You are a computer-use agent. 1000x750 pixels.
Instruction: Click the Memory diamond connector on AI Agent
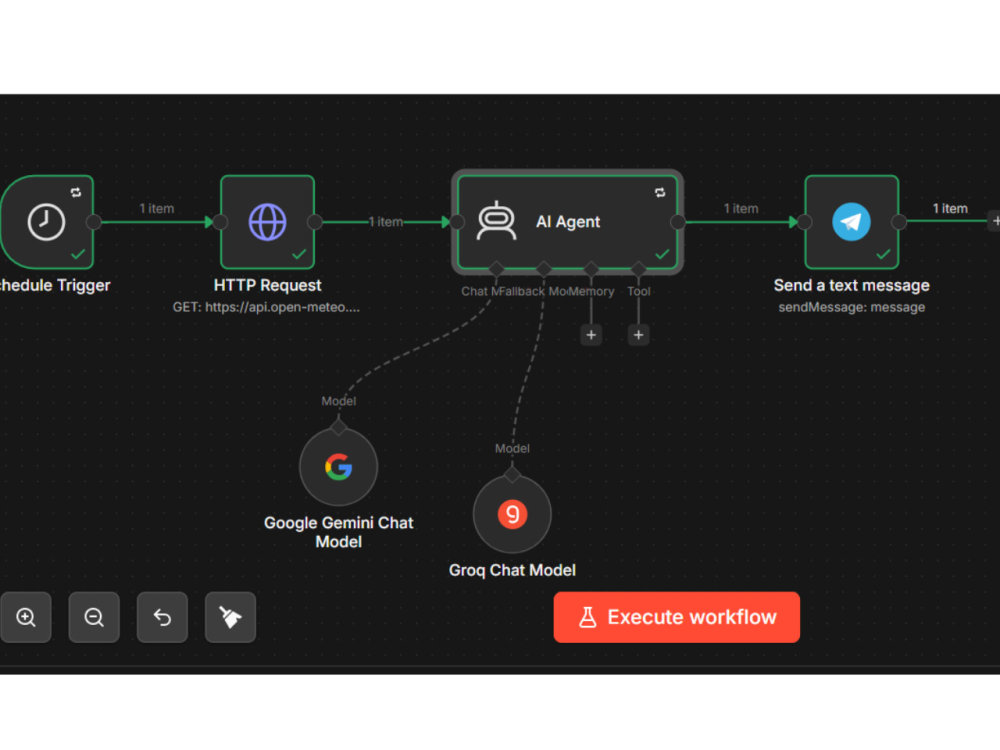pyautogui.click(x=591, y=268)
